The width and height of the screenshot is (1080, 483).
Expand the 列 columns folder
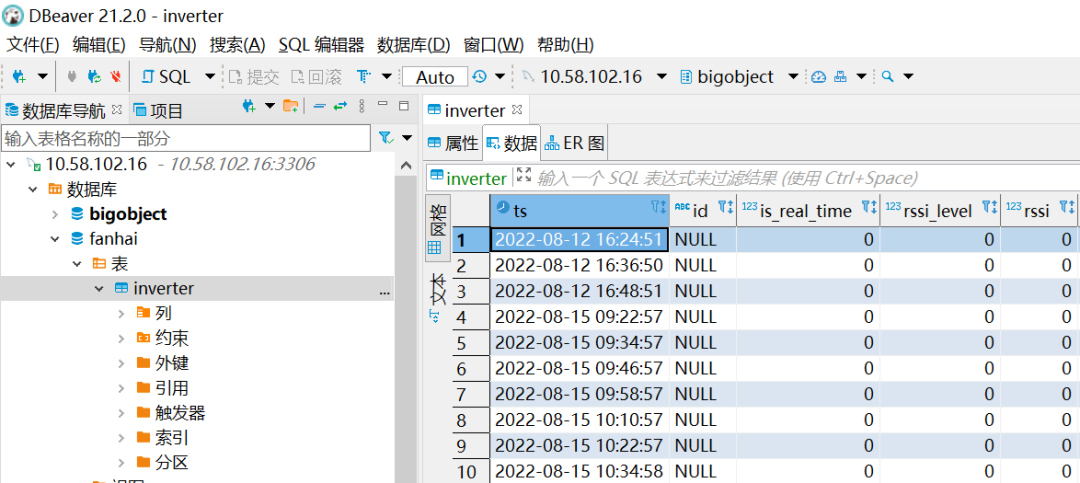point(121,314)
